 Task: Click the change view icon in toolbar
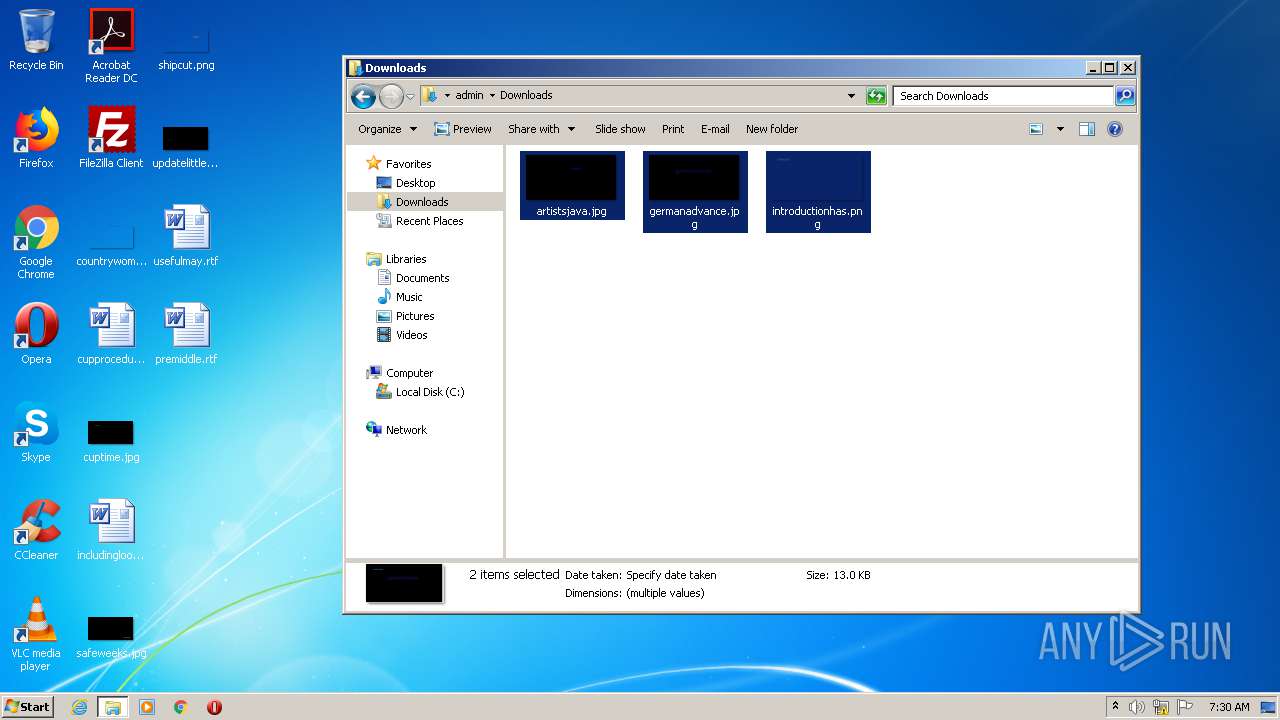pos(1036,129)
